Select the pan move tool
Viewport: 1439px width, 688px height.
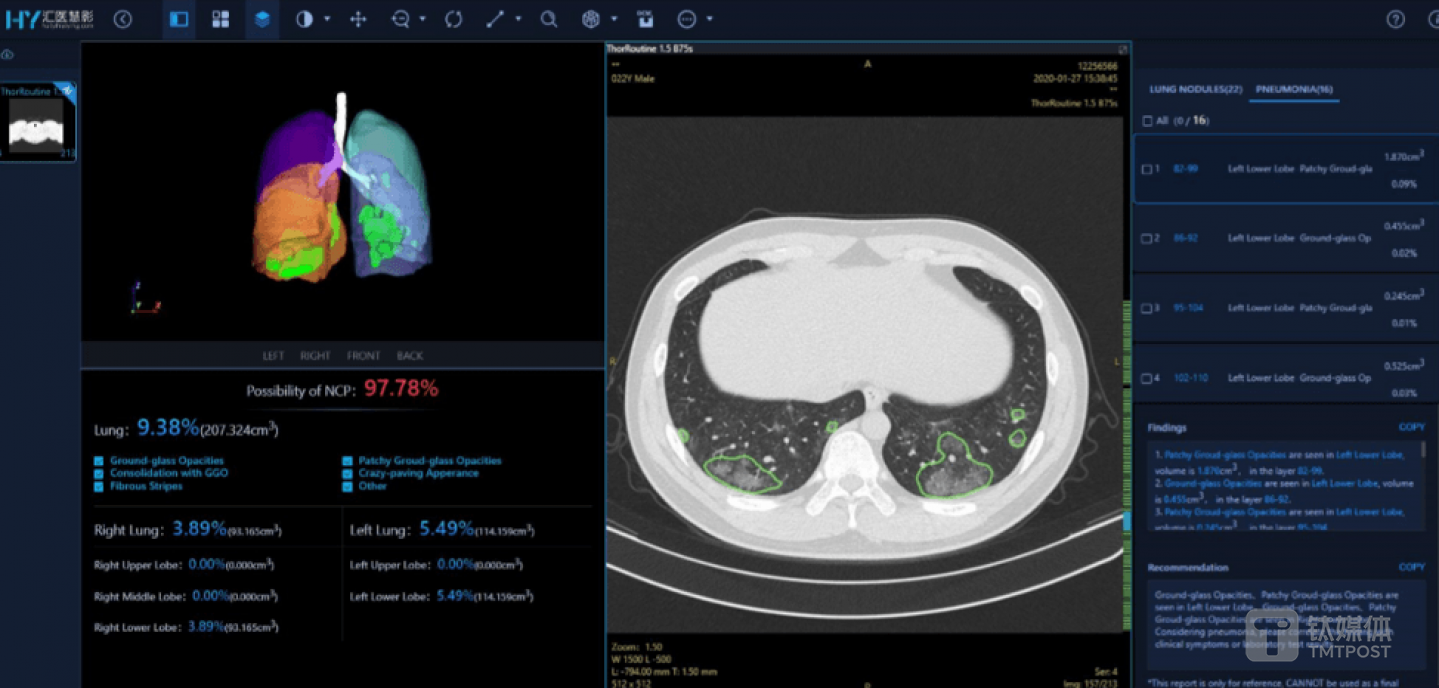[x=358, y=19]
